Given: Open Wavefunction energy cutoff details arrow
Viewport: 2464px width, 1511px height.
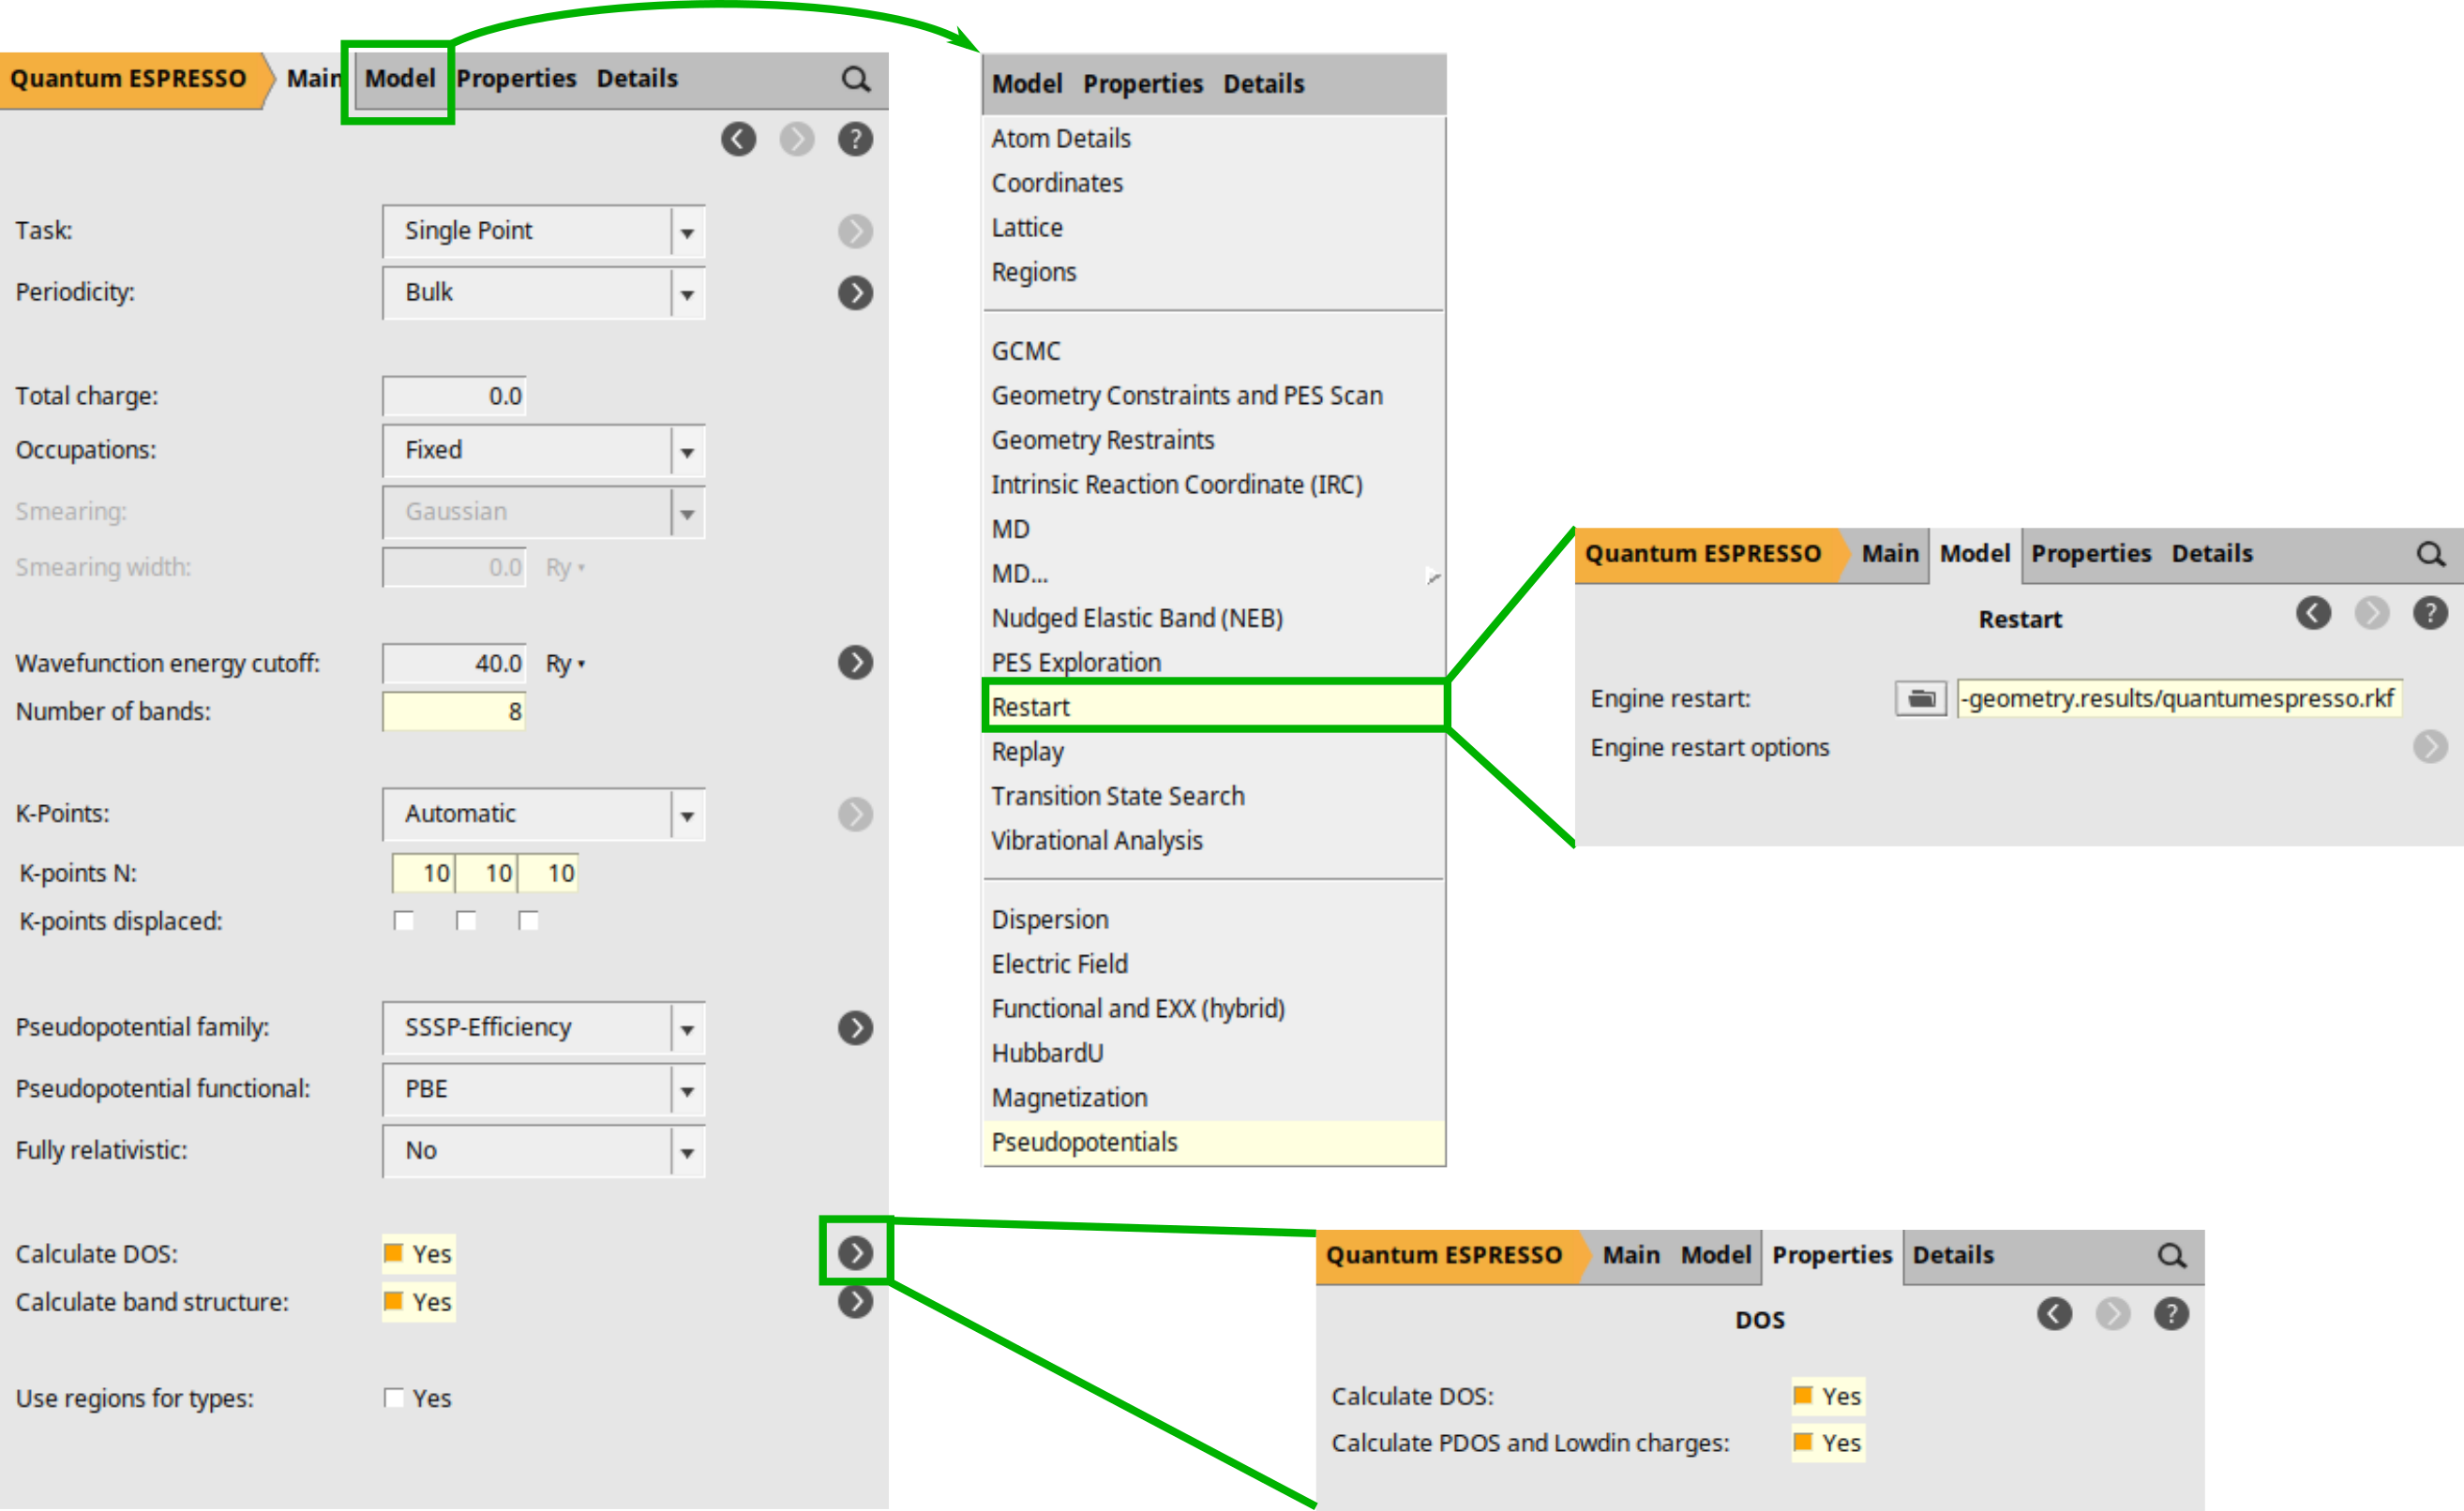Looking at the screenshot, I should (x=855, y=662).
